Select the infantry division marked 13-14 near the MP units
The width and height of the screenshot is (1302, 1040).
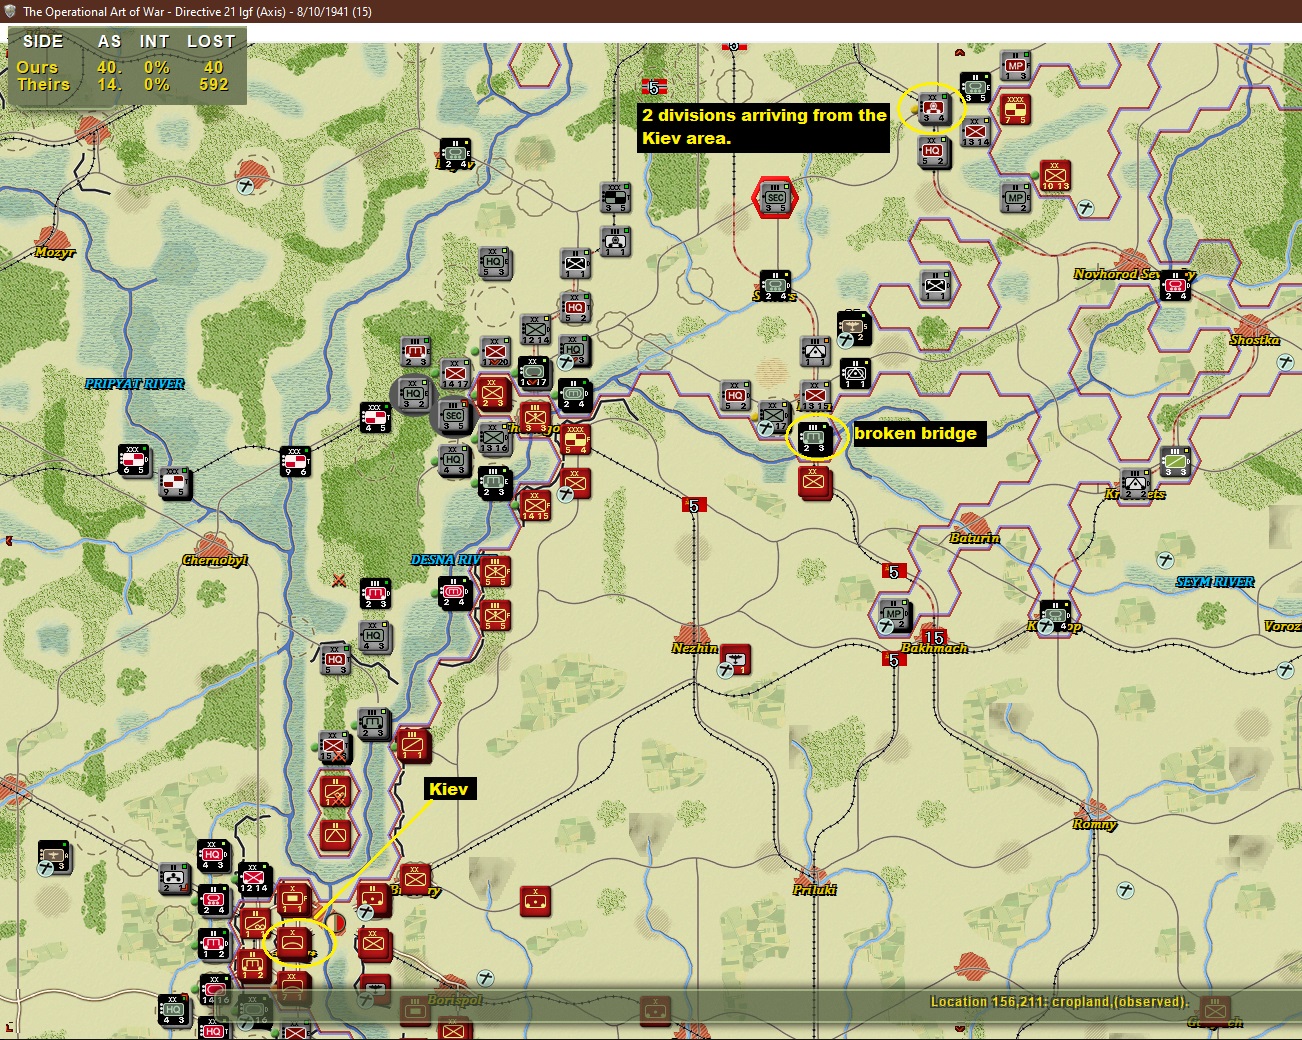(976, 131)
